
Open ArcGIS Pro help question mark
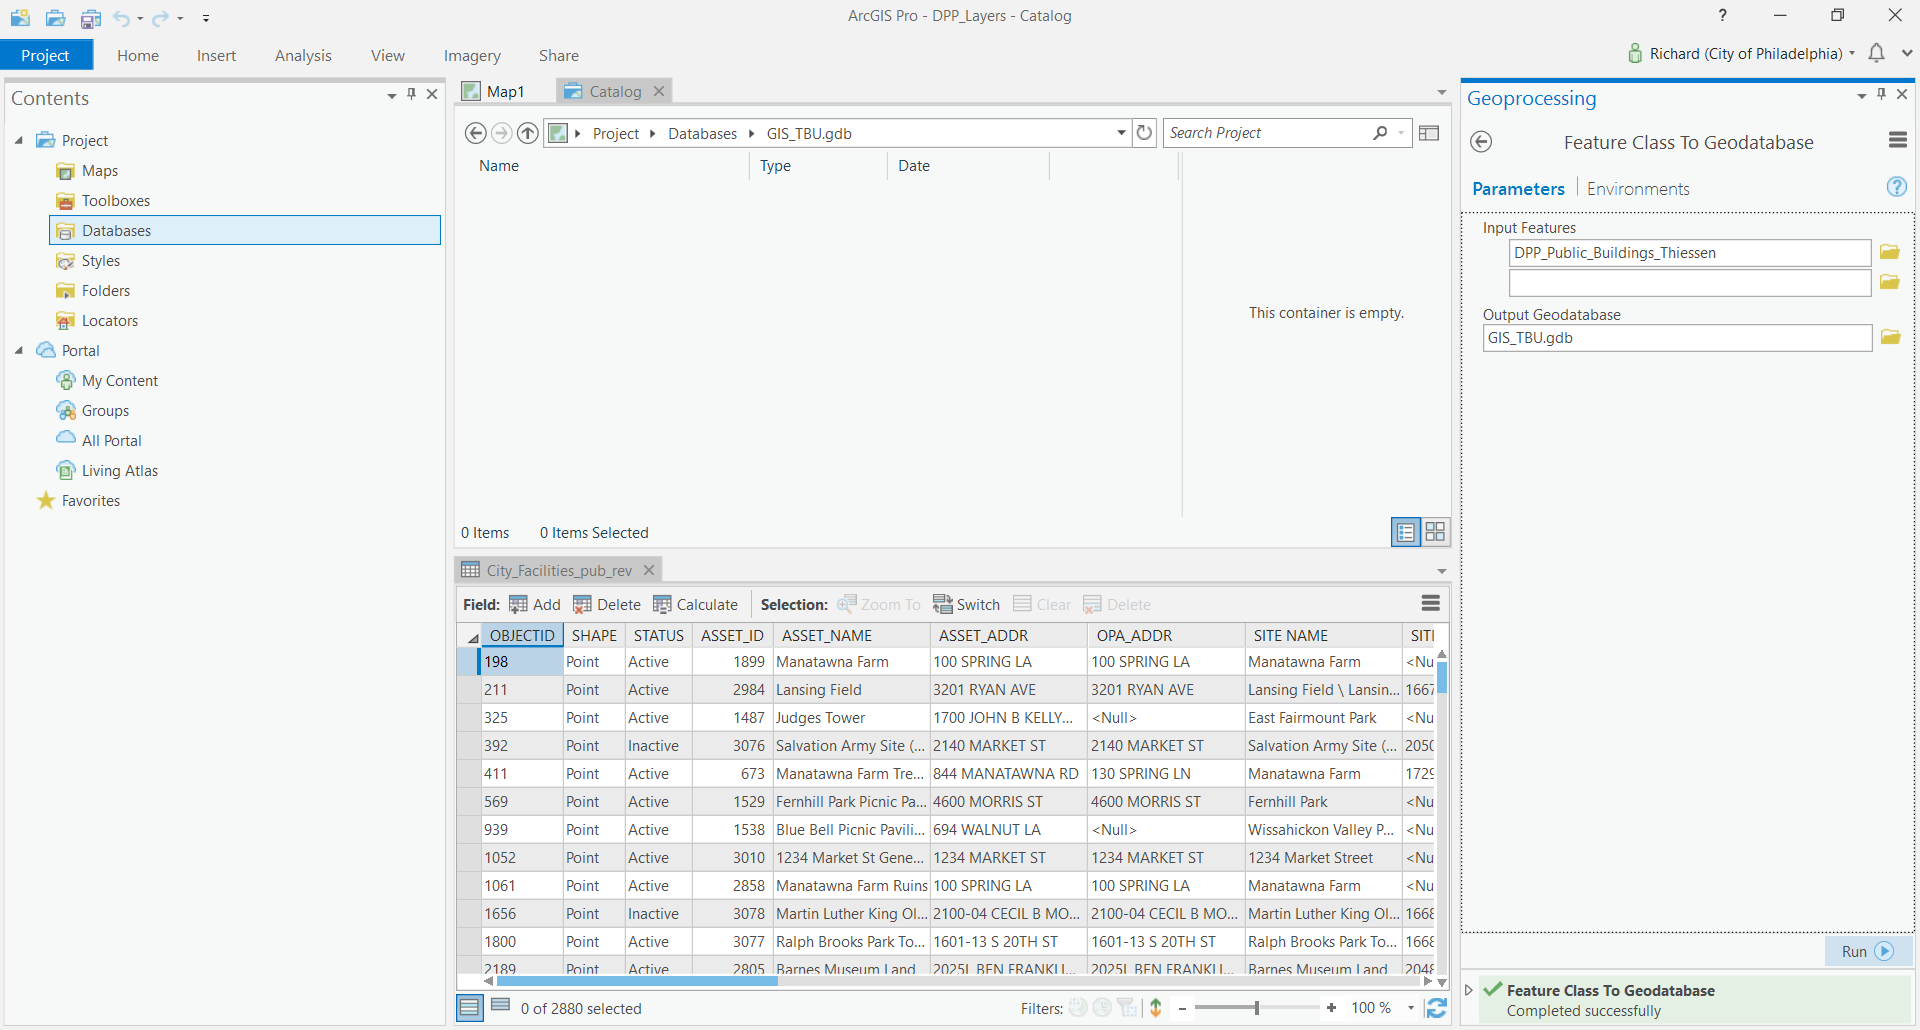(1722, 15)
